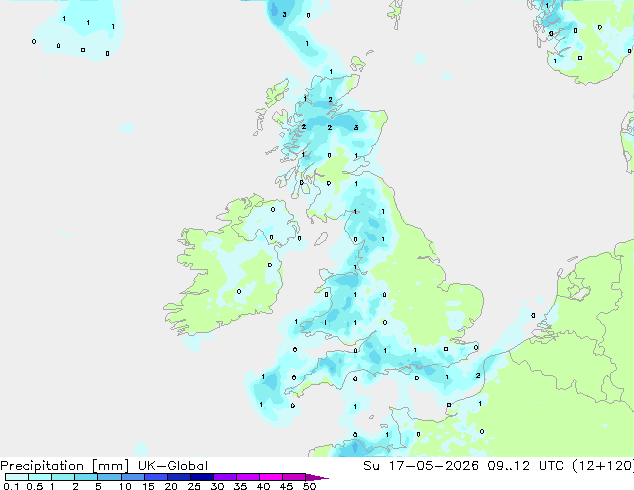634x490 pixels.
Task: Select the '10' legend tick label
Action: pos(125,486)
